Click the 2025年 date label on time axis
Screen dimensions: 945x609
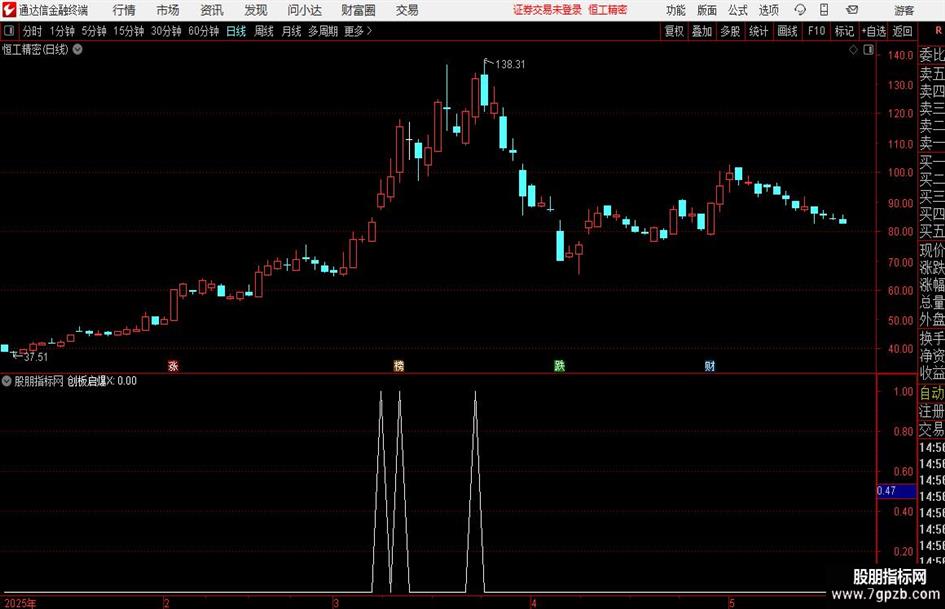point(20,603)
